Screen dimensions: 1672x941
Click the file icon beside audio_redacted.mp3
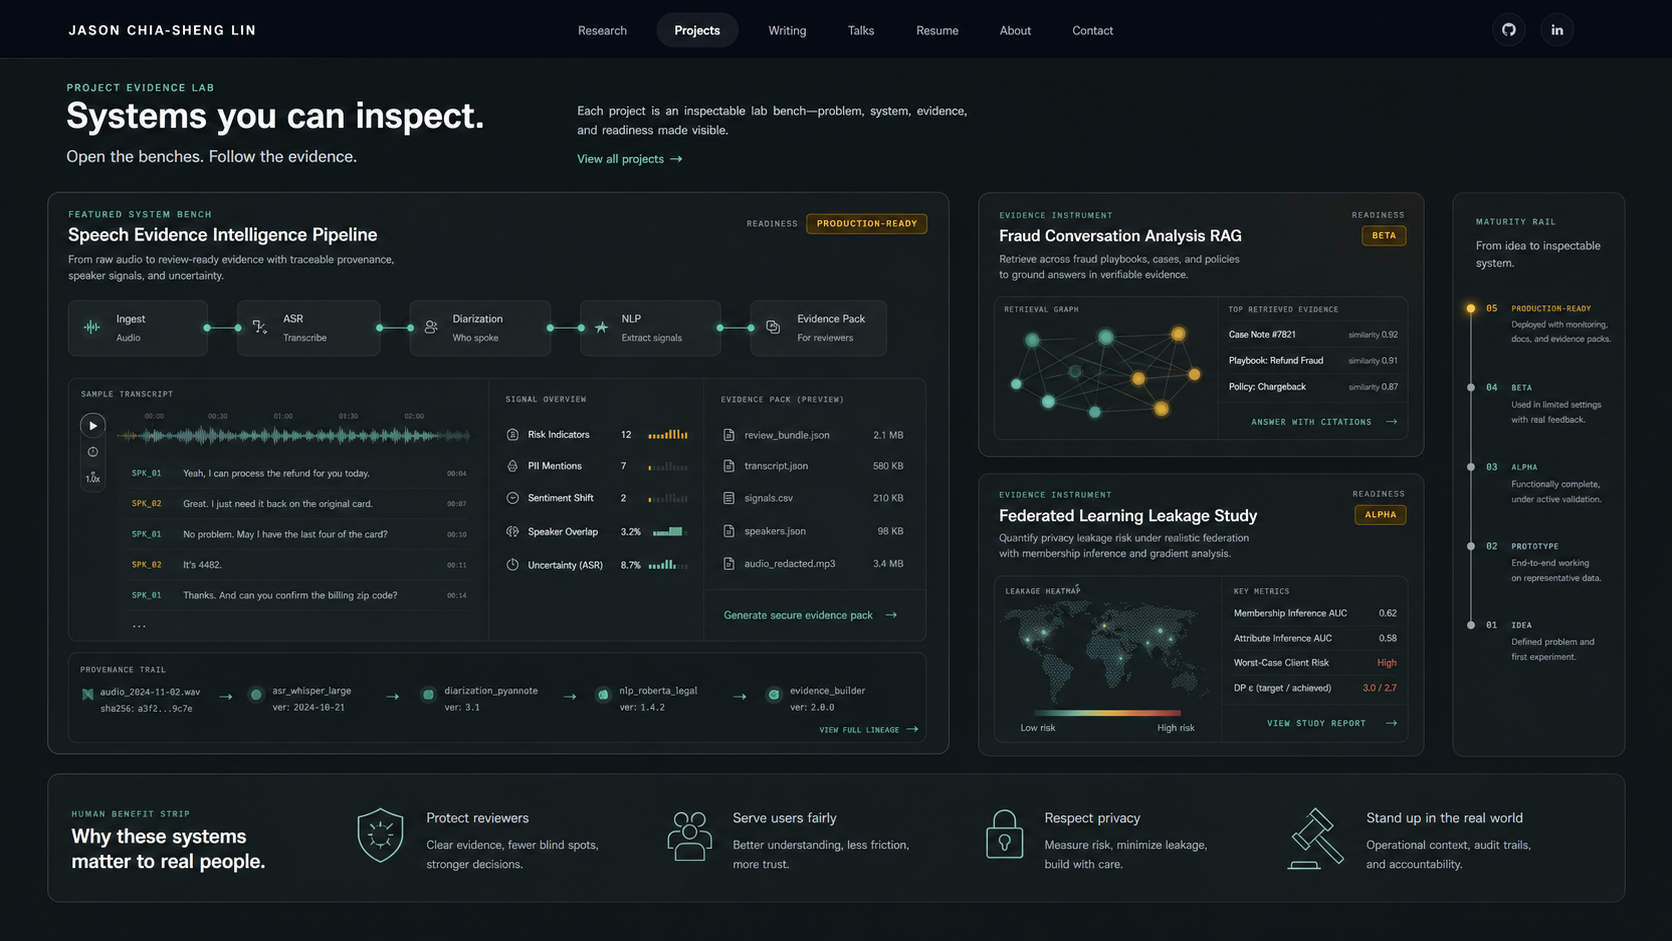point(729,564)
